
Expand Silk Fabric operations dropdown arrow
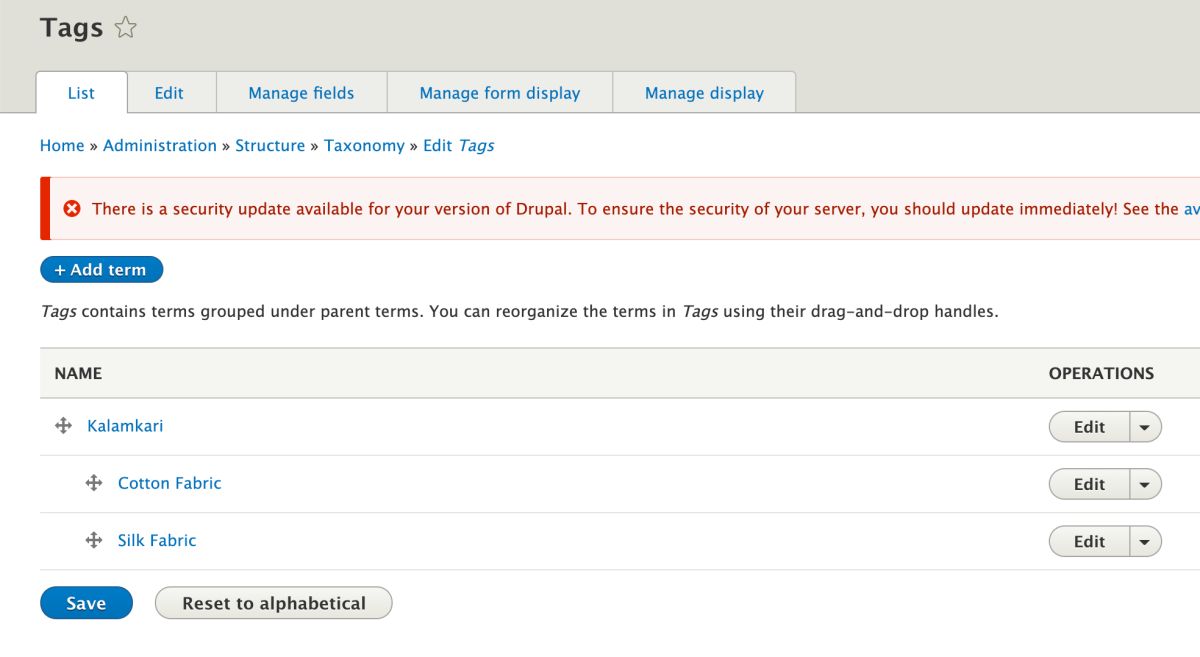coord(1145,541)
